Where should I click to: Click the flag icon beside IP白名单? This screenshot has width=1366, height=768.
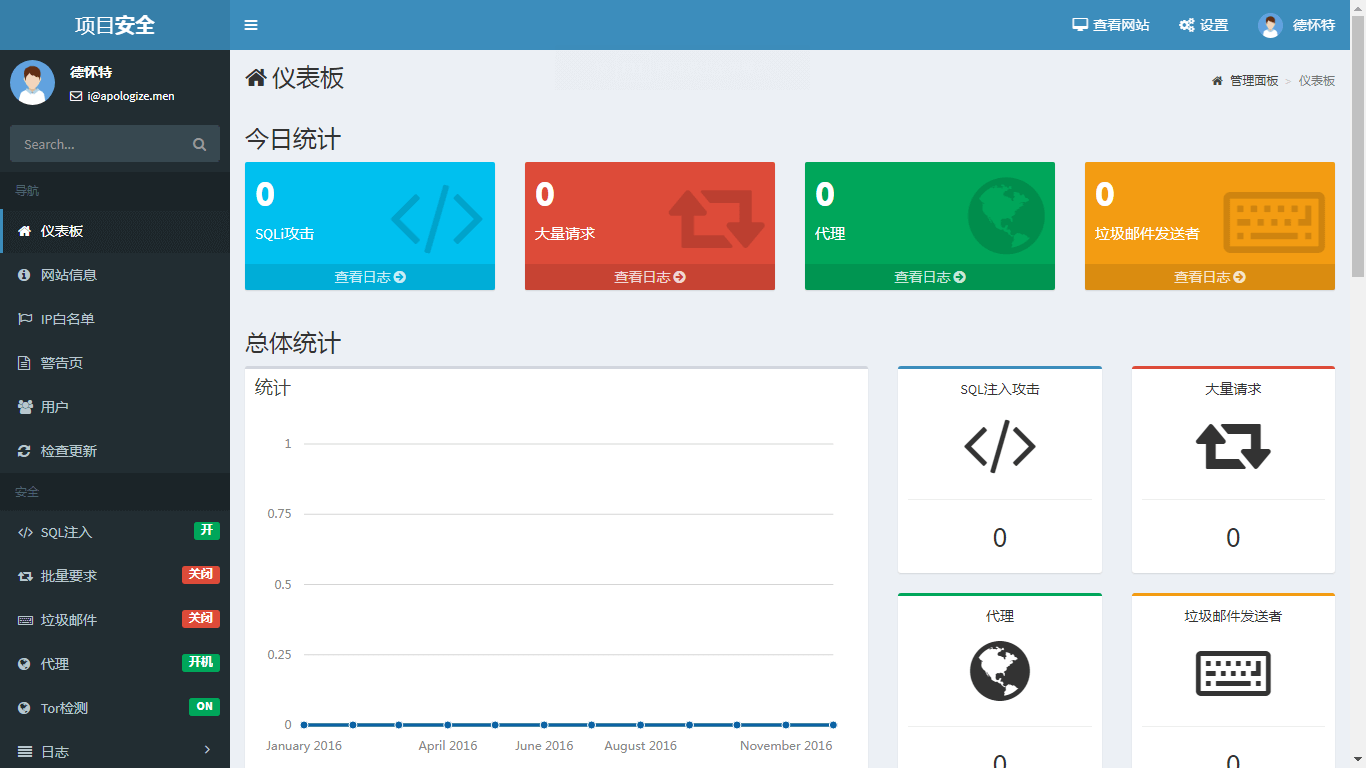point(24,319)
